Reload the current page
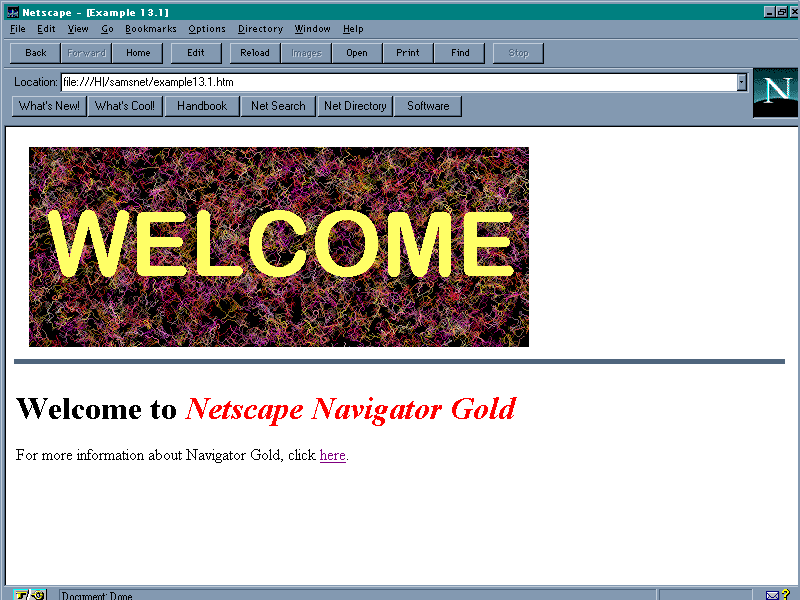 point(255,53)
